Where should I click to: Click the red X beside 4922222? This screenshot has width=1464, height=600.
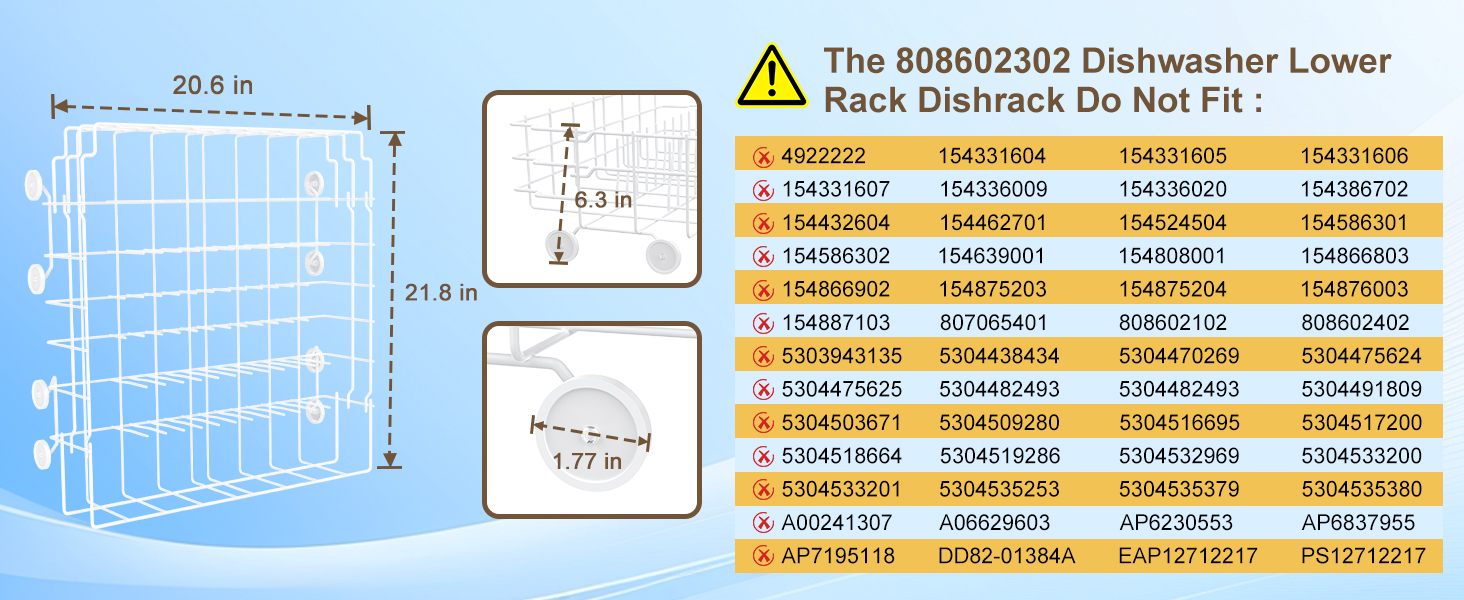coord(762,155)
